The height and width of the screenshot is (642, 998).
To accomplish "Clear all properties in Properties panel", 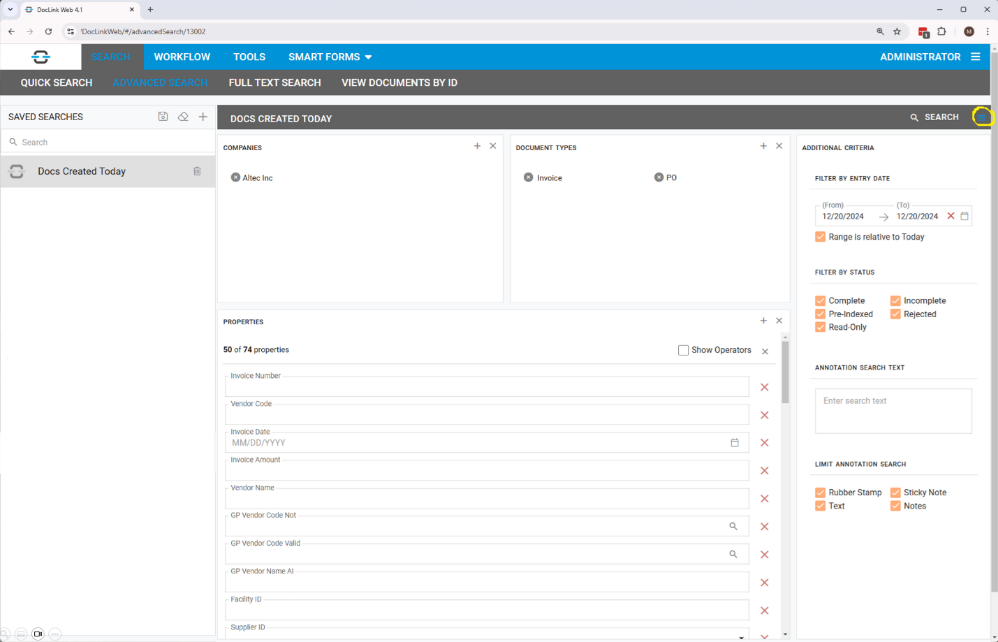I will coord(779,321).
